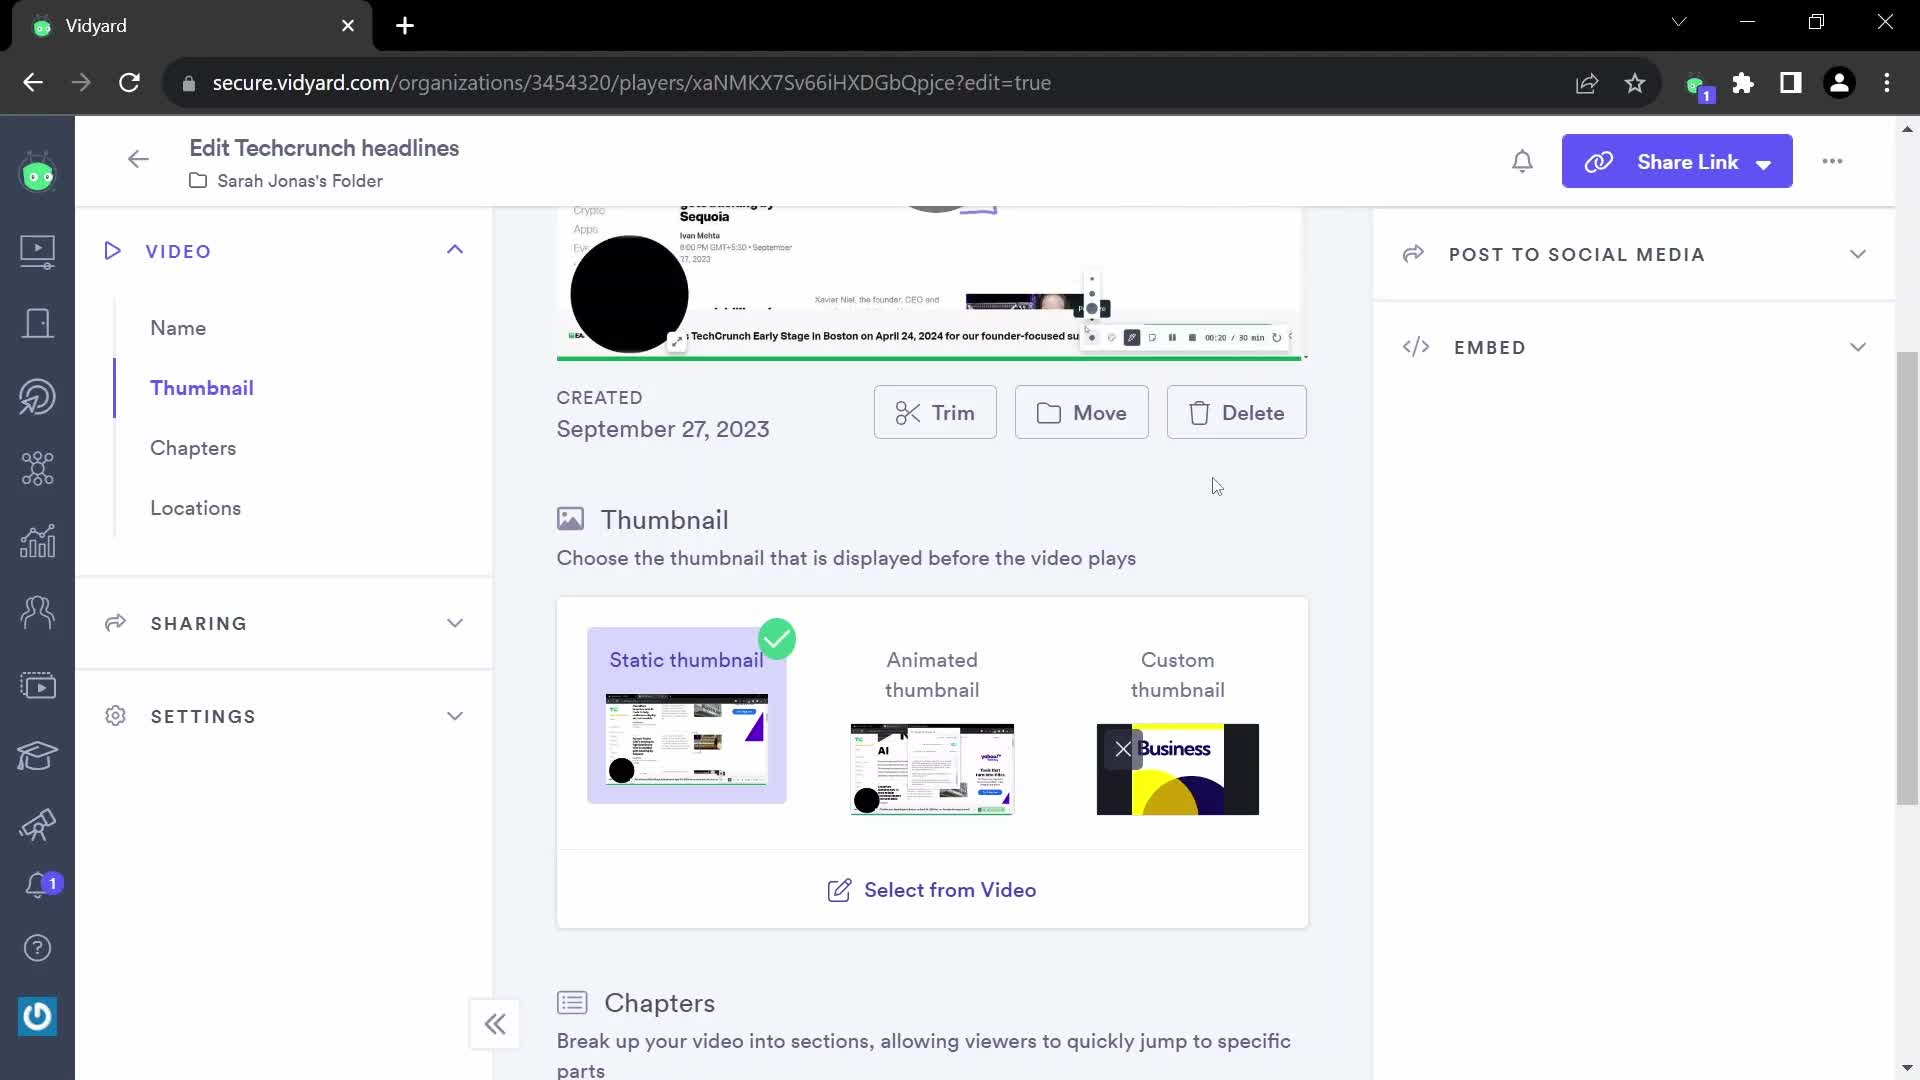This screenshot has width=1920, height=1080.
Task: Share this page via address bar icon
Action: (1587, 83)
